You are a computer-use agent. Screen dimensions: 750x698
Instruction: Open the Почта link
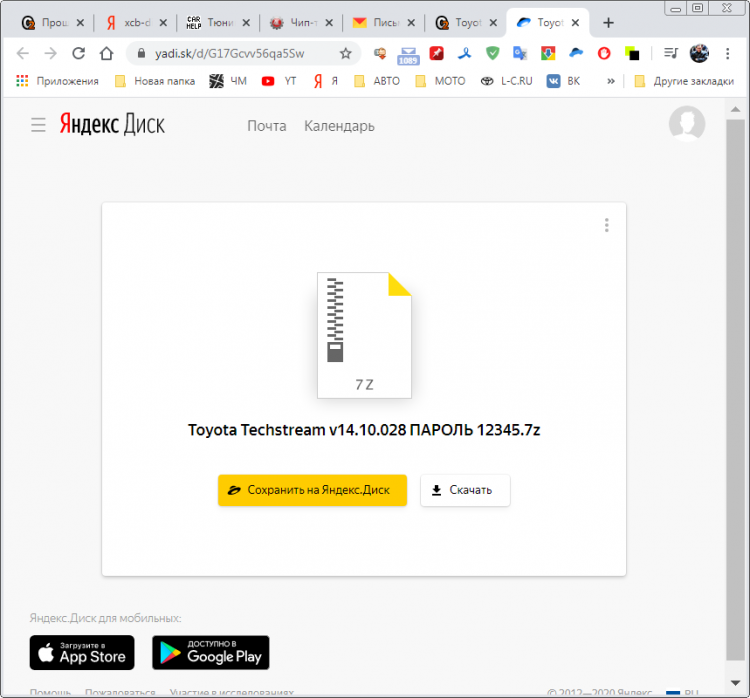point(267,126)
